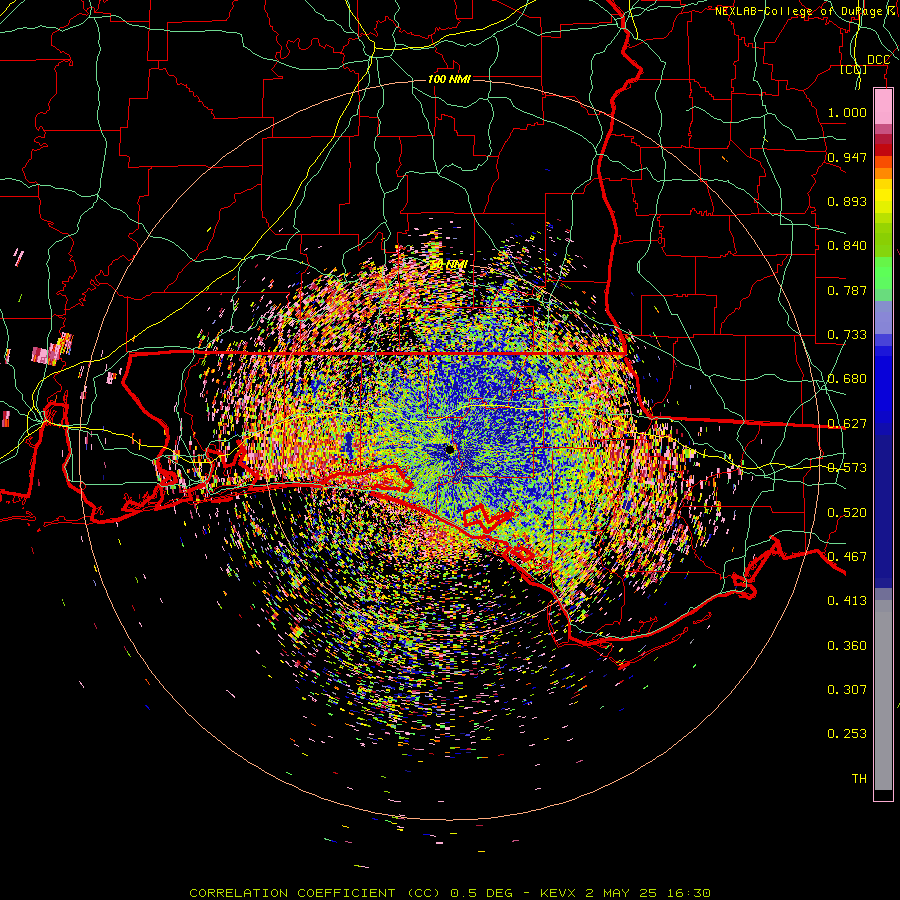Click the TH threshold label on the scale
Image resolution: width=900 pixels, height=900 pixels.
click(x=859, y=779)
